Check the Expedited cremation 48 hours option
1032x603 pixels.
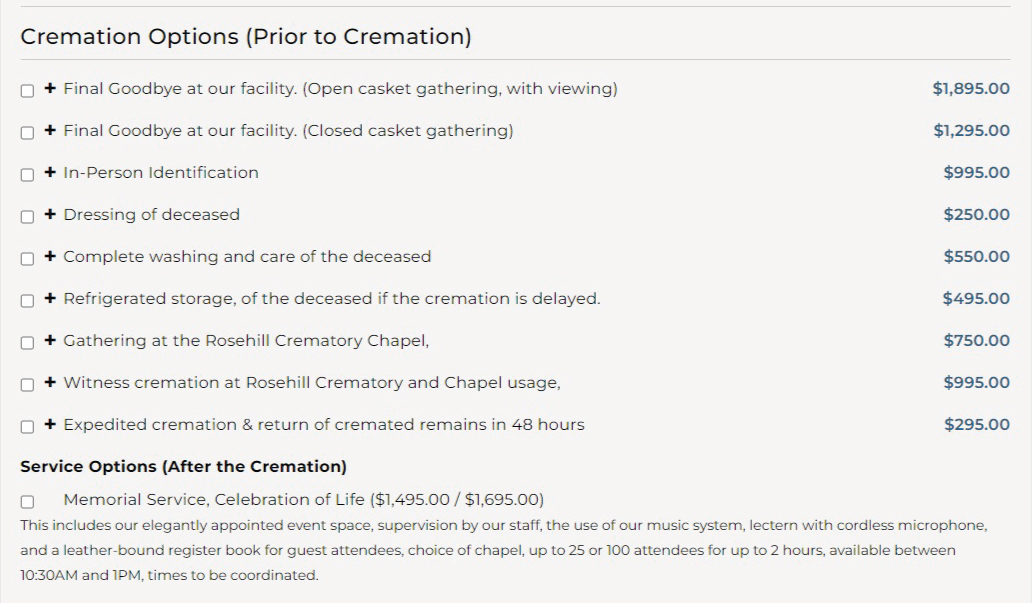(x=28, y=426)
